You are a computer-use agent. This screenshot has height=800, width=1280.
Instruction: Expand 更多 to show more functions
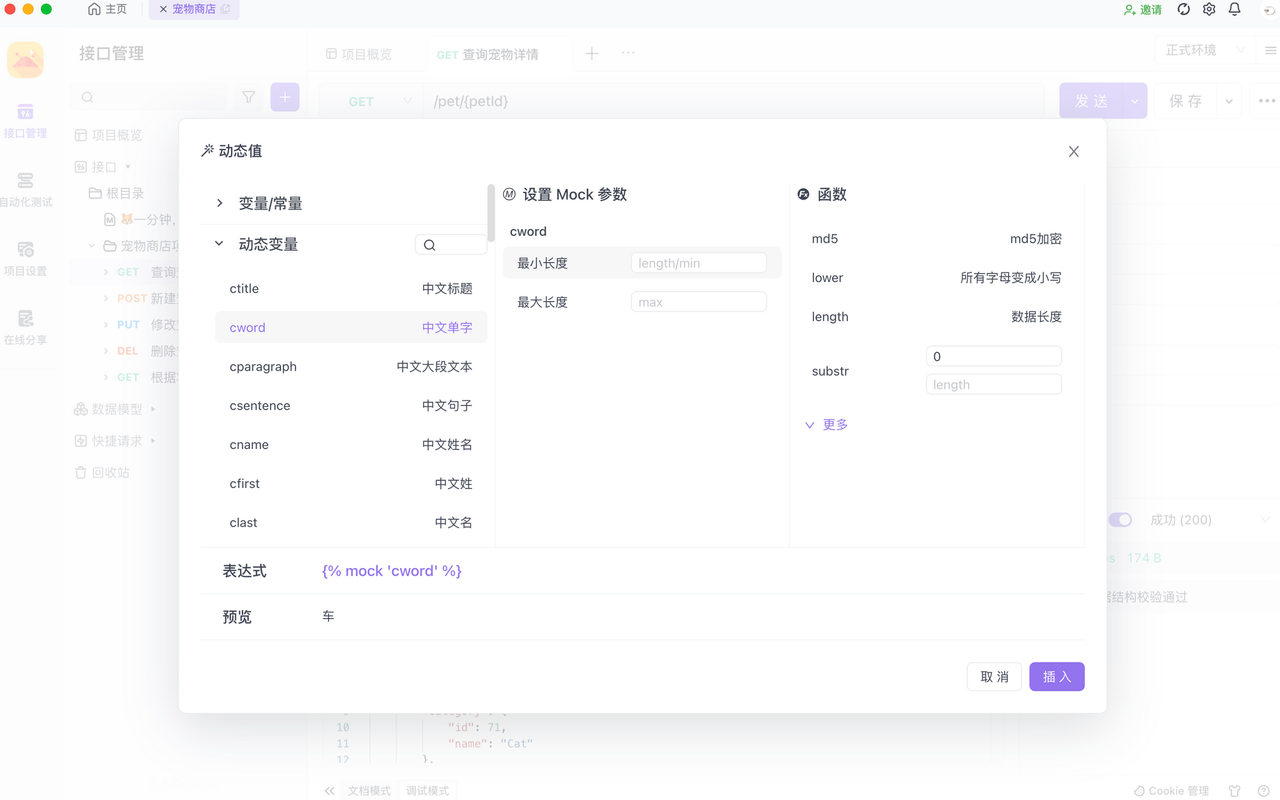click(827, 424)
